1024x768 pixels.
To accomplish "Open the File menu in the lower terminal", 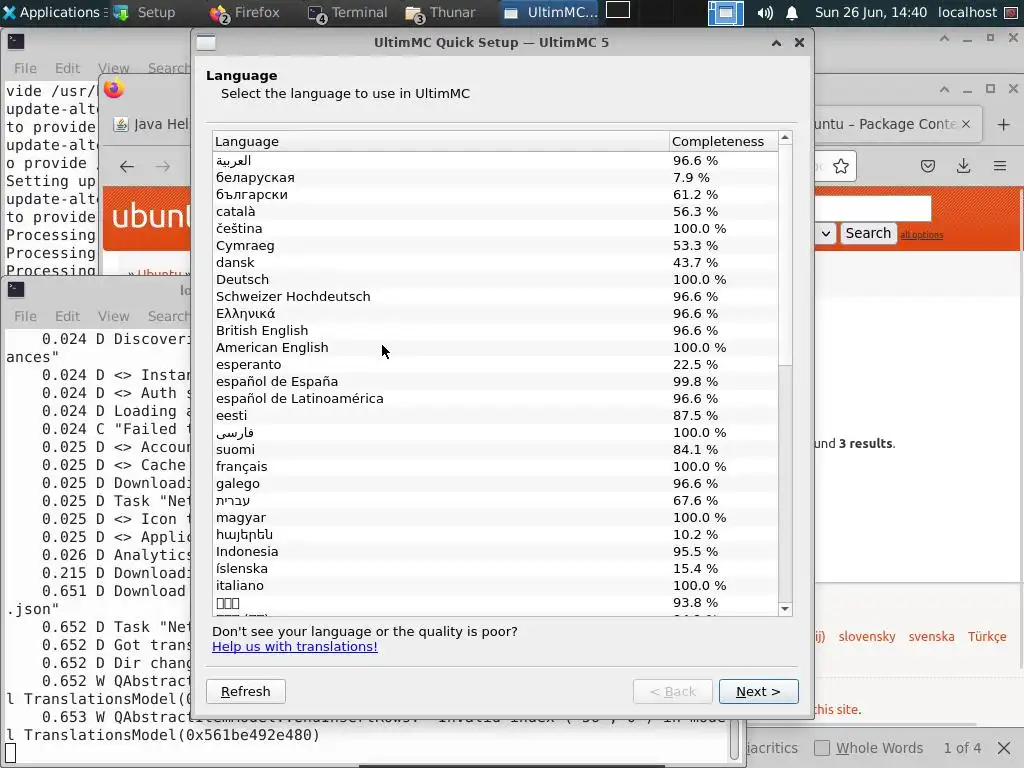I will pos(25,316).
